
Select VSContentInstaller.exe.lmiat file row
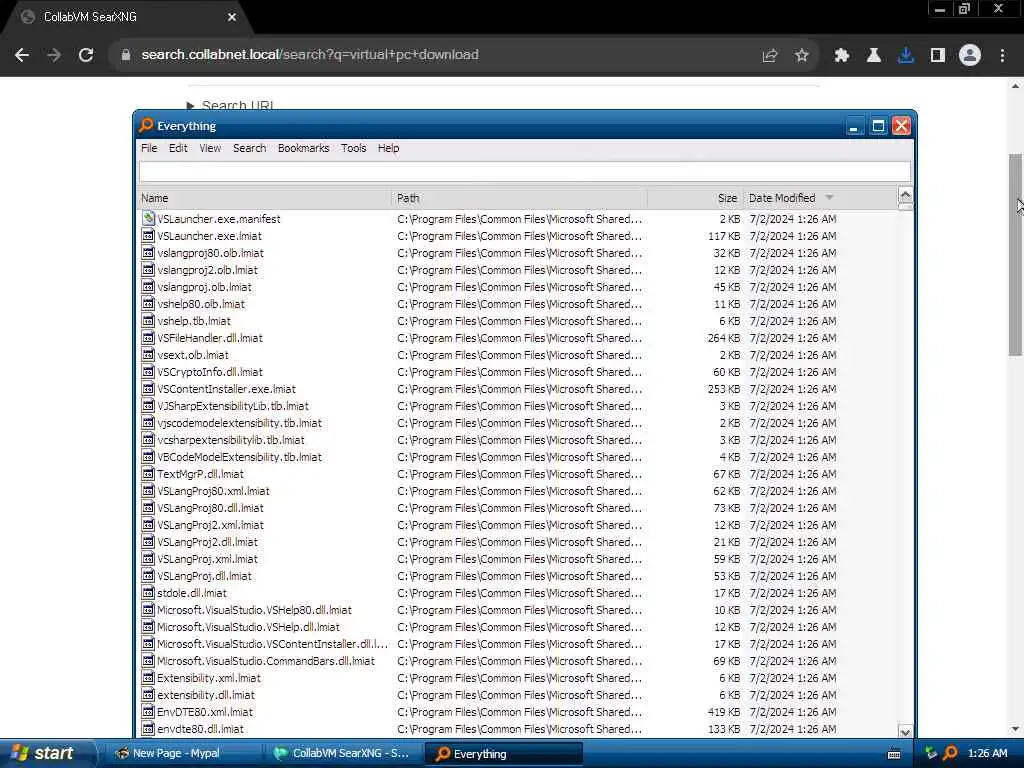pyautogui.click(x=518, y=389)
